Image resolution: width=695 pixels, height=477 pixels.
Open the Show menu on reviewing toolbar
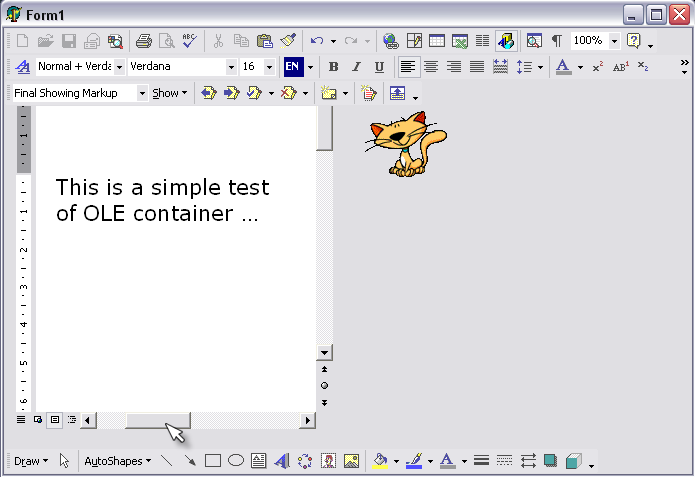(x=167, y=93)
